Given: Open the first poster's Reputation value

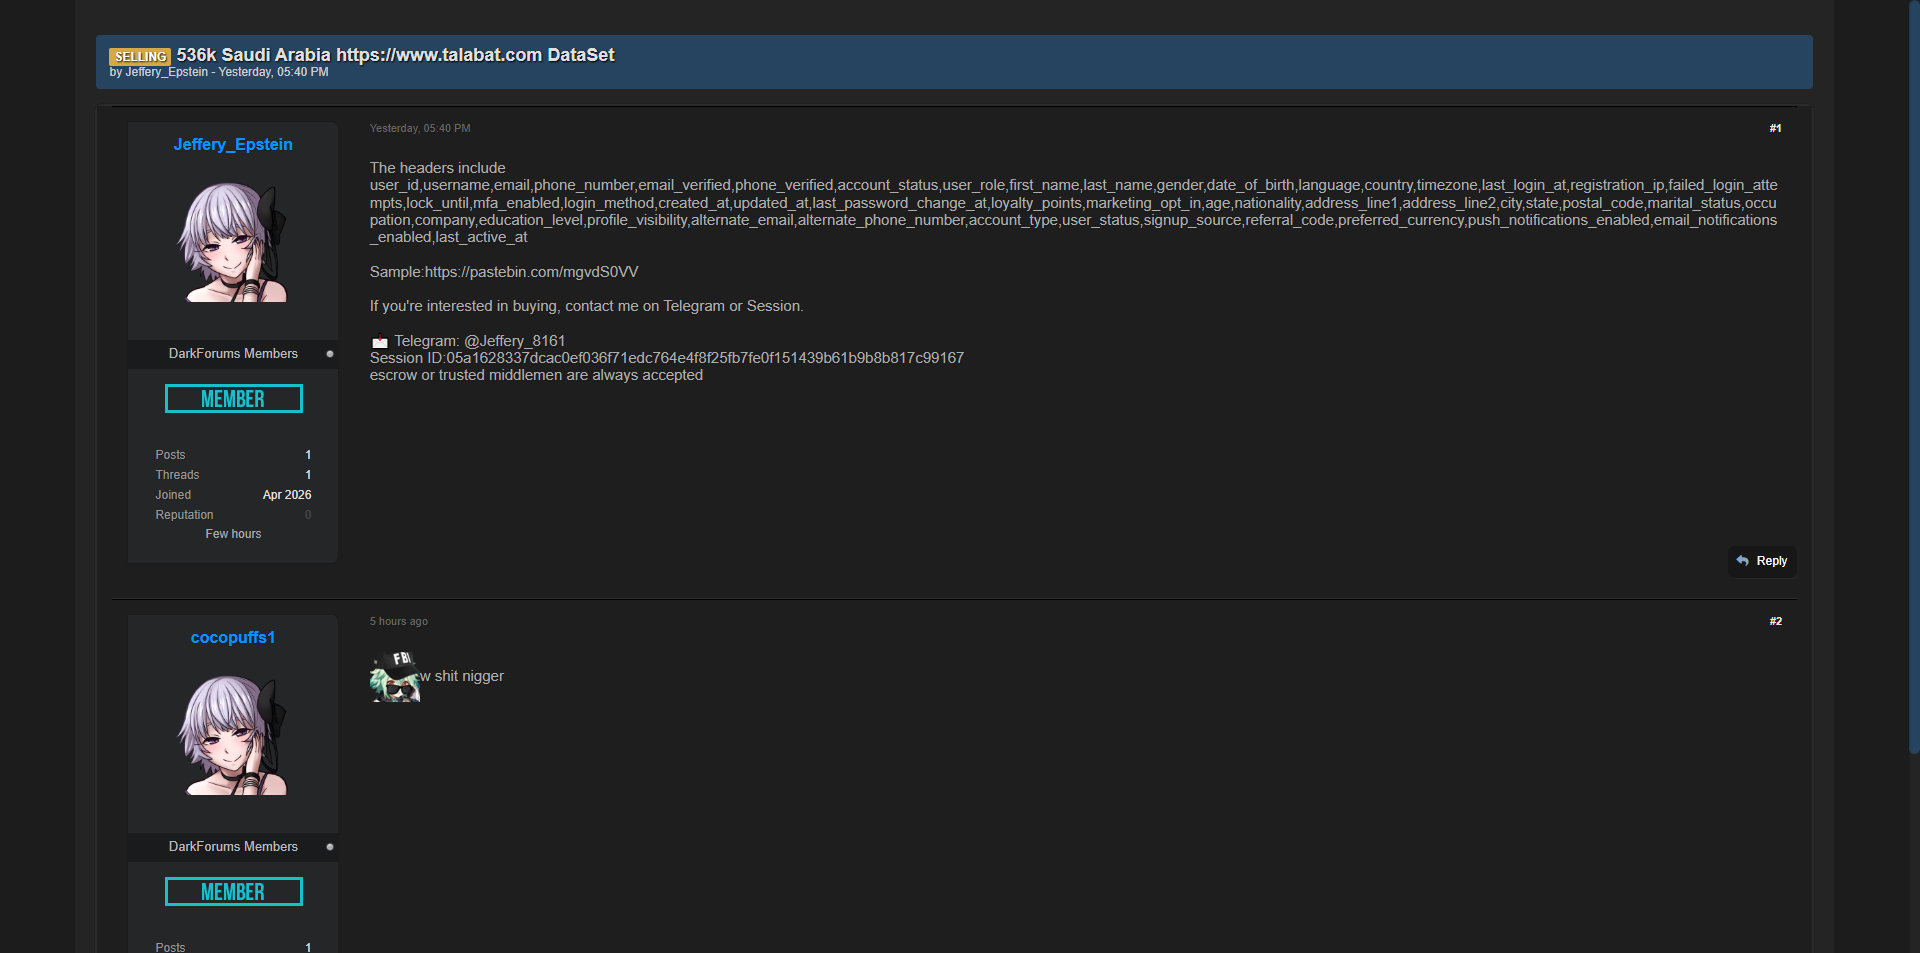Looking at the screenshot, I should tap(308, 515).
